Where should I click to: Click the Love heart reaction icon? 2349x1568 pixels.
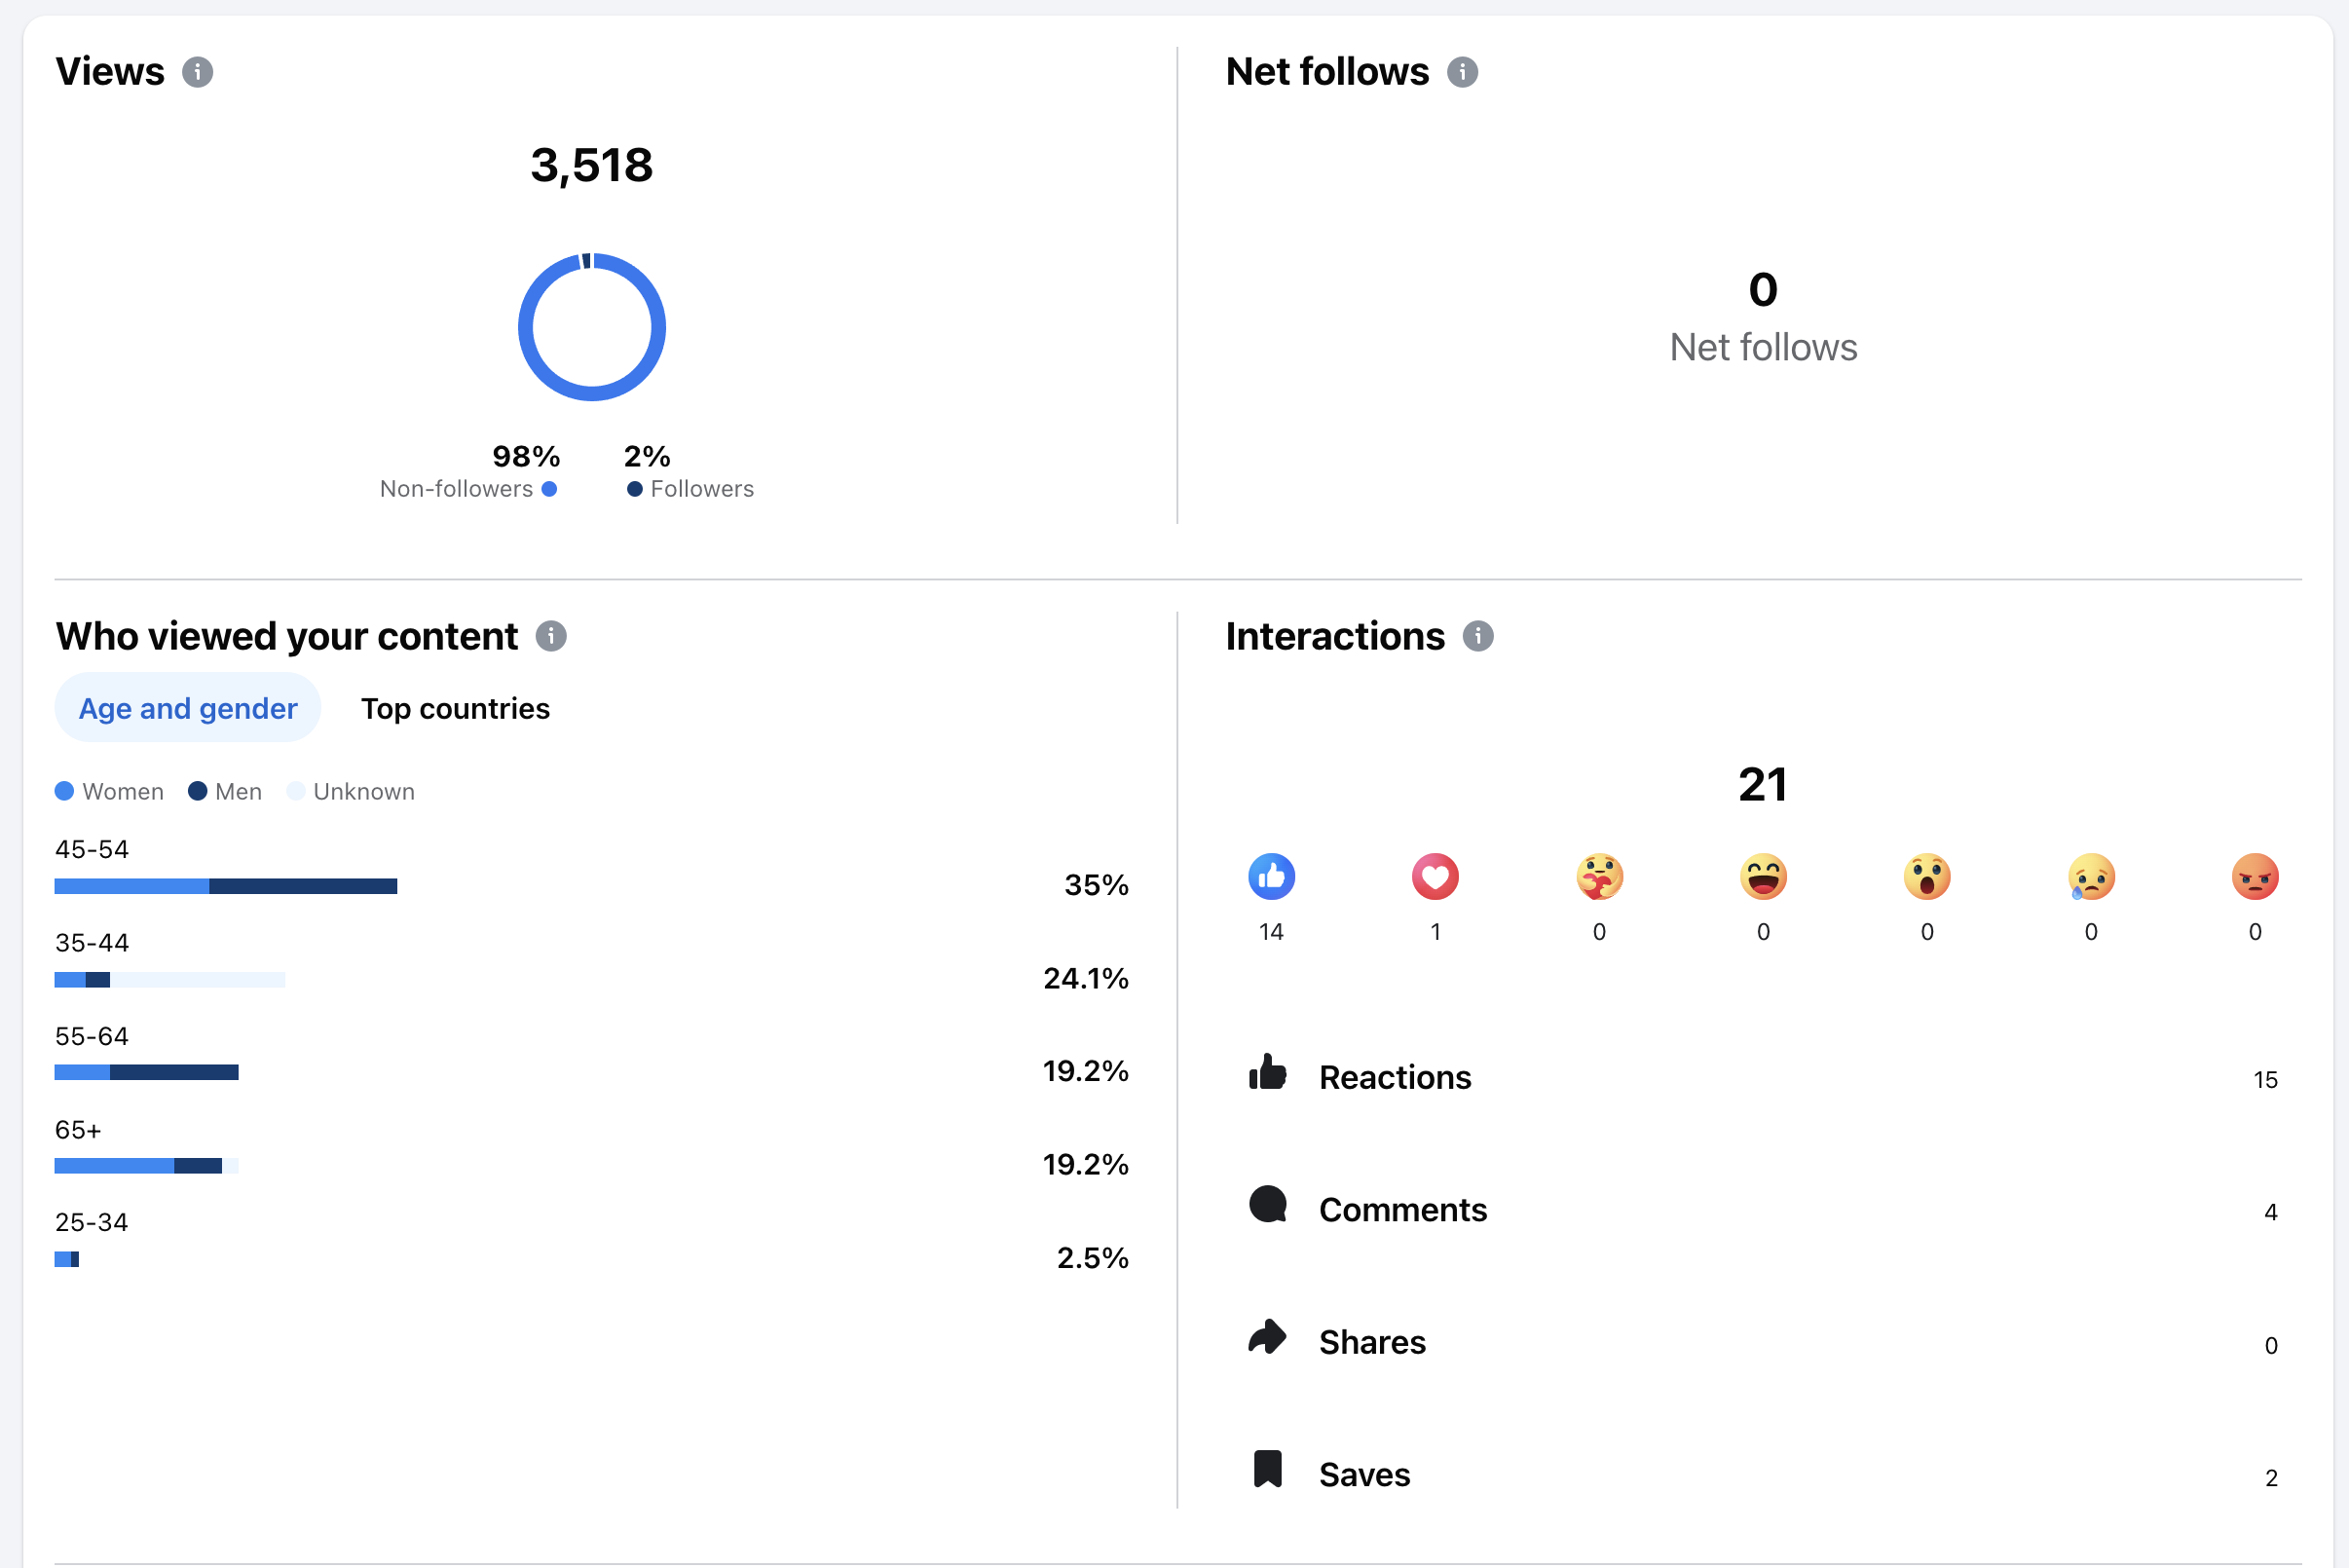coord(1435,877)
